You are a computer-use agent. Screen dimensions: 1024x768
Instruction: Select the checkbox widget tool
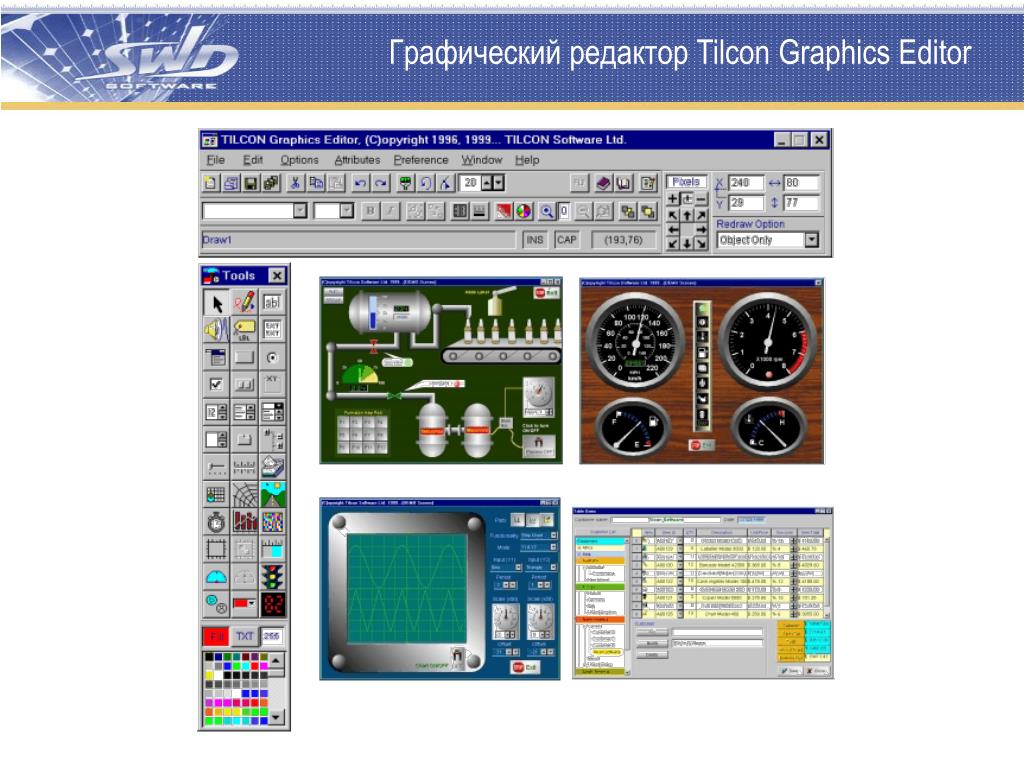coord(217,385)
